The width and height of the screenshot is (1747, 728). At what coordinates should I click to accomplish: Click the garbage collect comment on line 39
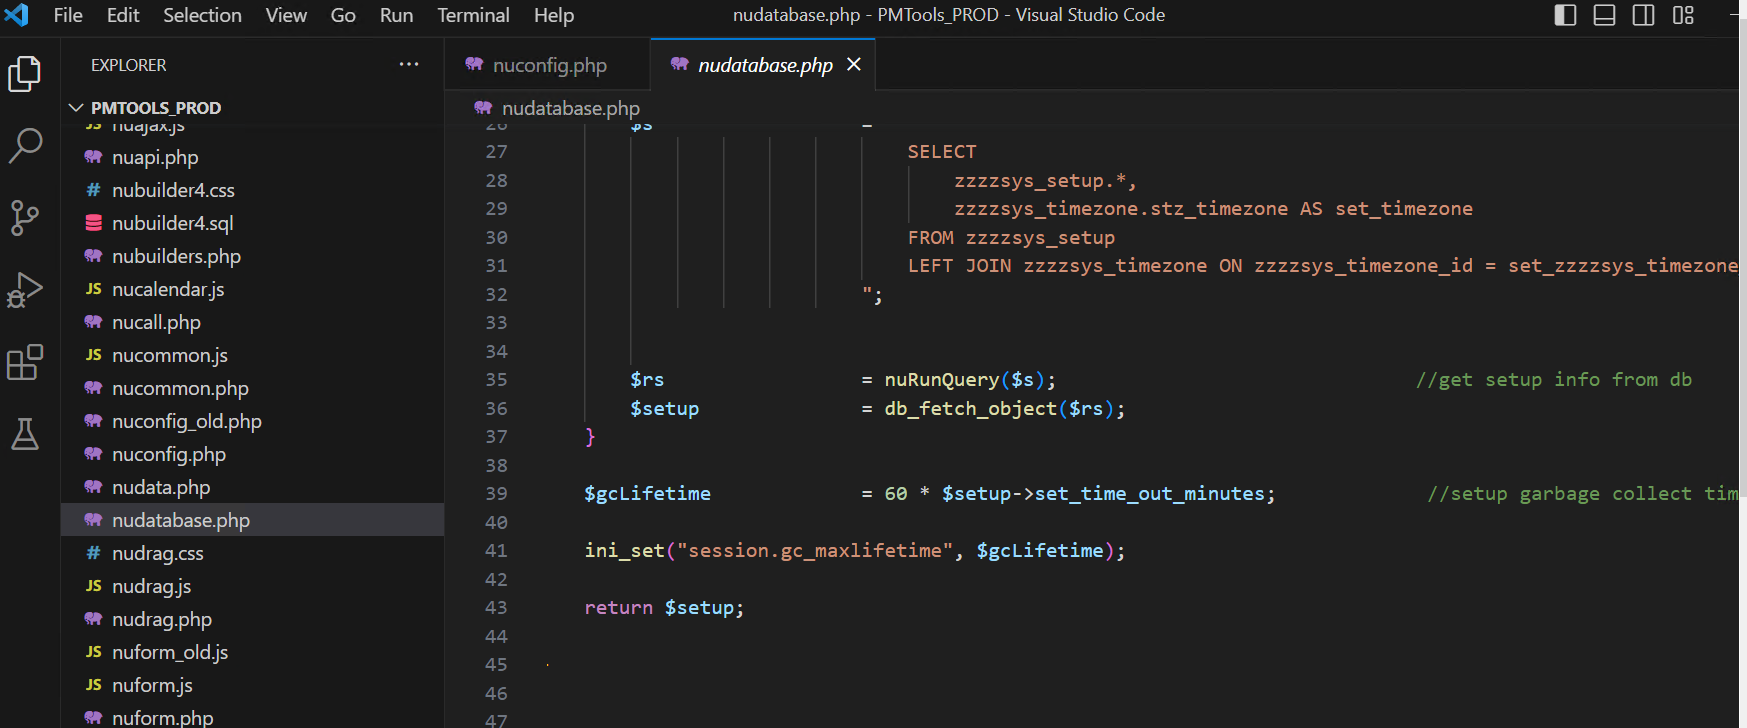[x=1582, y=494]
